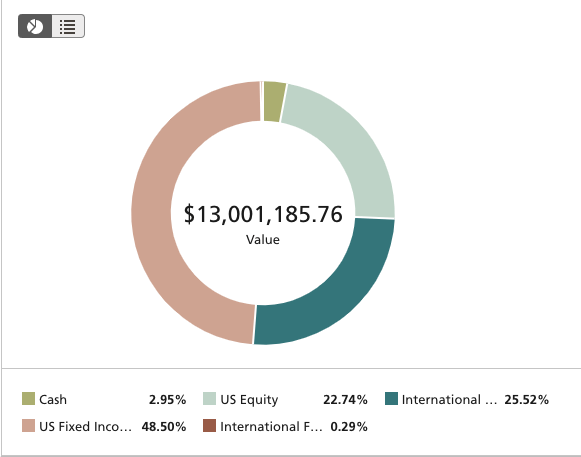
Task: Switch to pie chart view
Action: pyautogui.click(x=35, y=26)
